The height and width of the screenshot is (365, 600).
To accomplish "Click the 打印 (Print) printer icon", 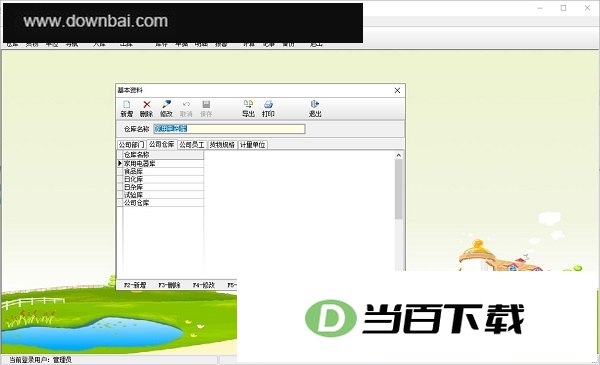I will (268, 109).
